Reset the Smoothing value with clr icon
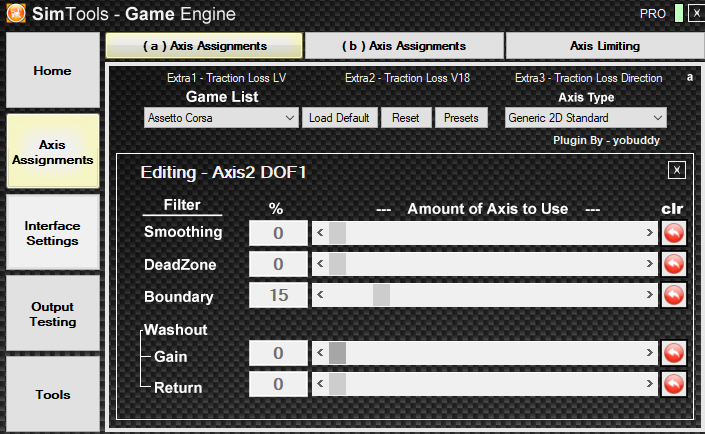The image size is (705, 434). click(x=674, y=233)
